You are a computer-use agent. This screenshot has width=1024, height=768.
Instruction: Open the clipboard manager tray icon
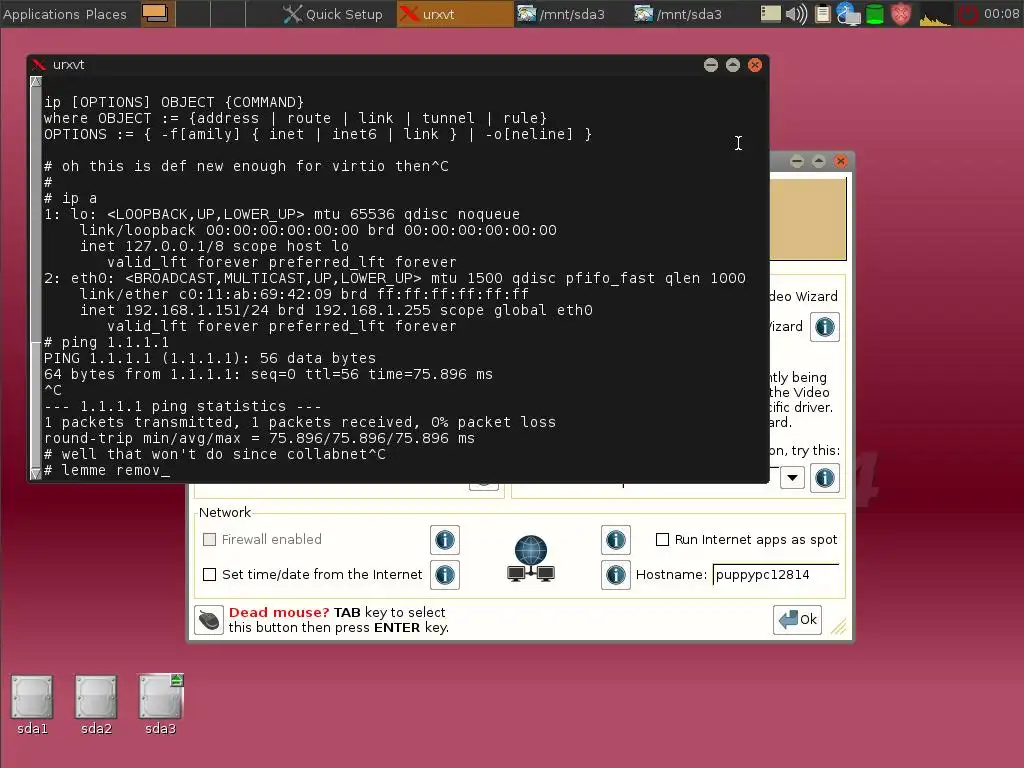tap(823, 14)
